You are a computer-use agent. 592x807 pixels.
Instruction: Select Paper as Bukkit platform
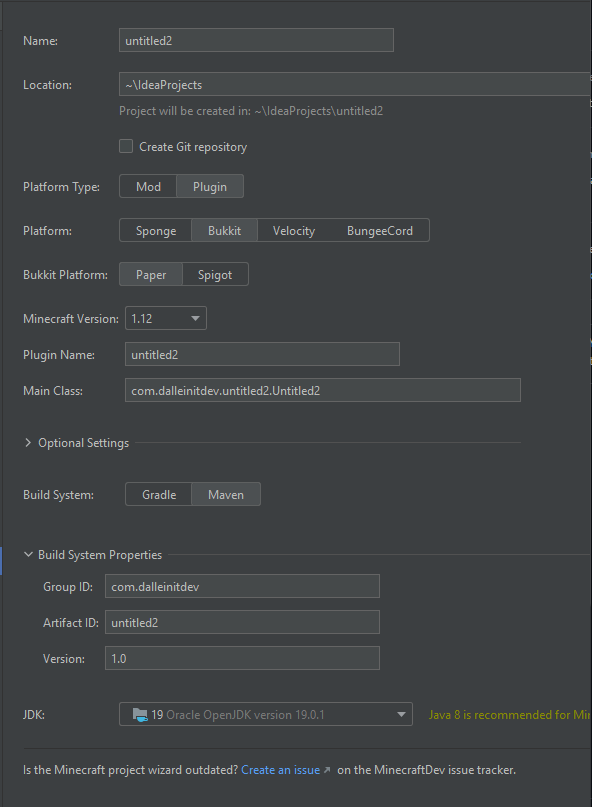(x=151, y=274)
